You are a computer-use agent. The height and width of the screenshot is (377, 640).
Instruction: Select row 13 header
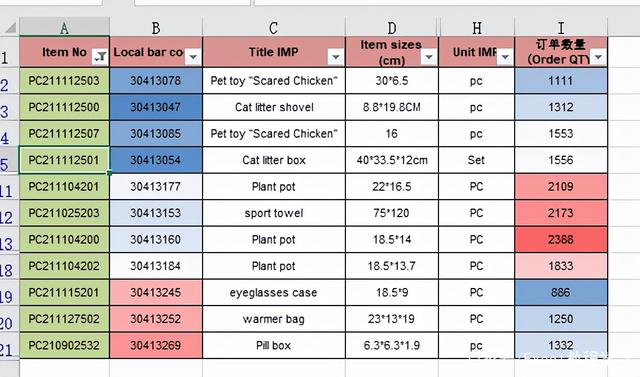pyautogui.click(x=9, y=242)
